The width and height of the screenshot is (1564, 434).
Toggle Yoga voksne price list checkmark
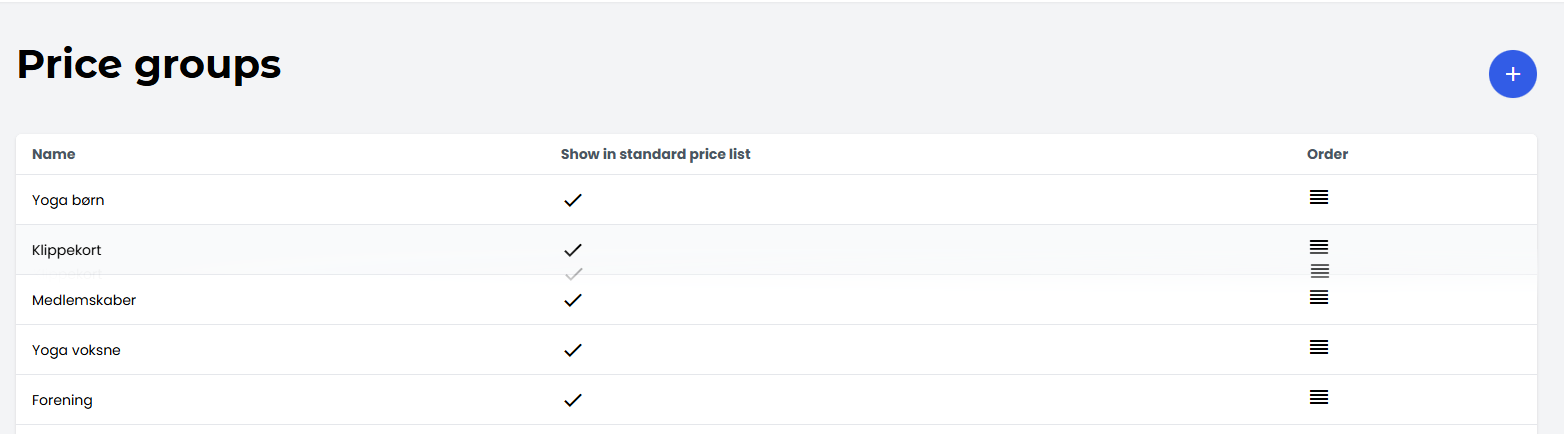[572, 350]
